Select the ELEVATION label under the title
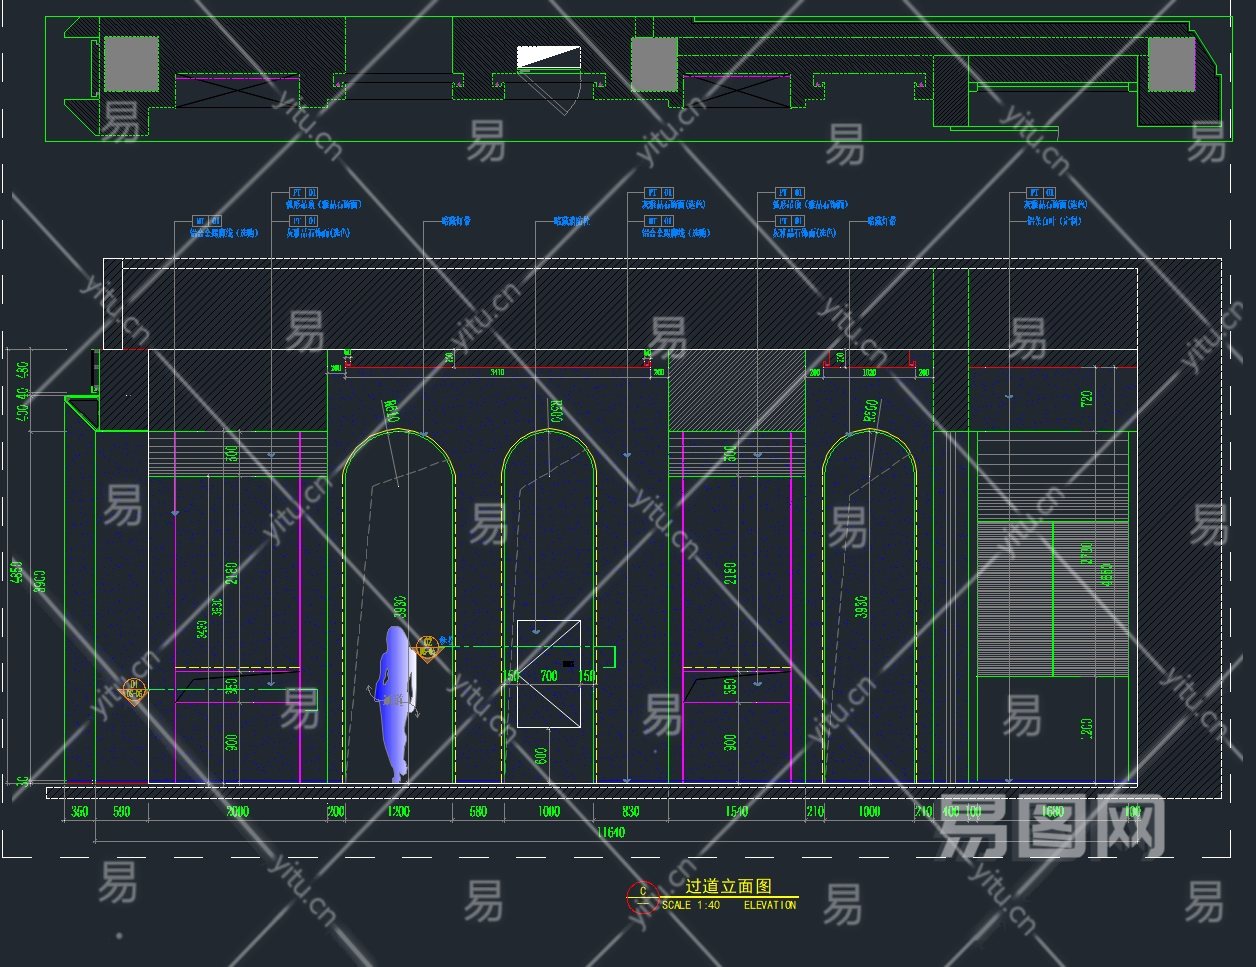This screenshot has height=967, width=1256. [x=770, y=905]
